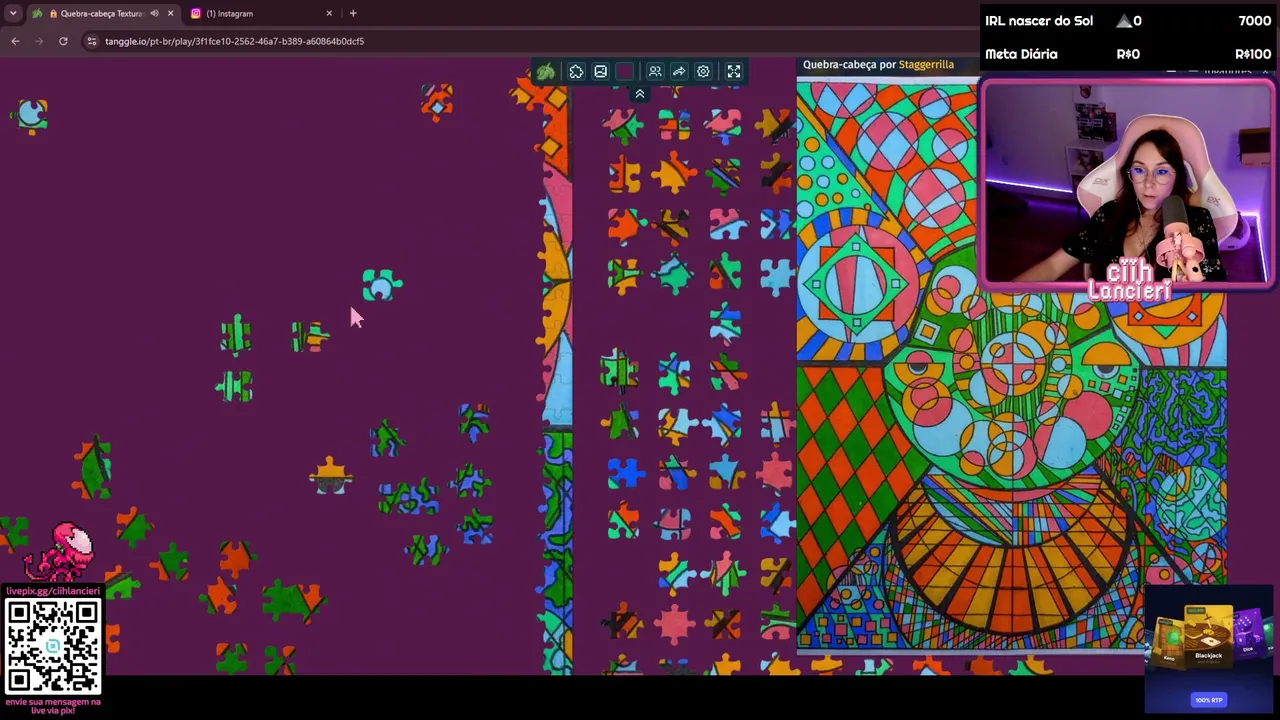Close the Instagram tab
Screen dimensions: 1280x720
[329, 13]
